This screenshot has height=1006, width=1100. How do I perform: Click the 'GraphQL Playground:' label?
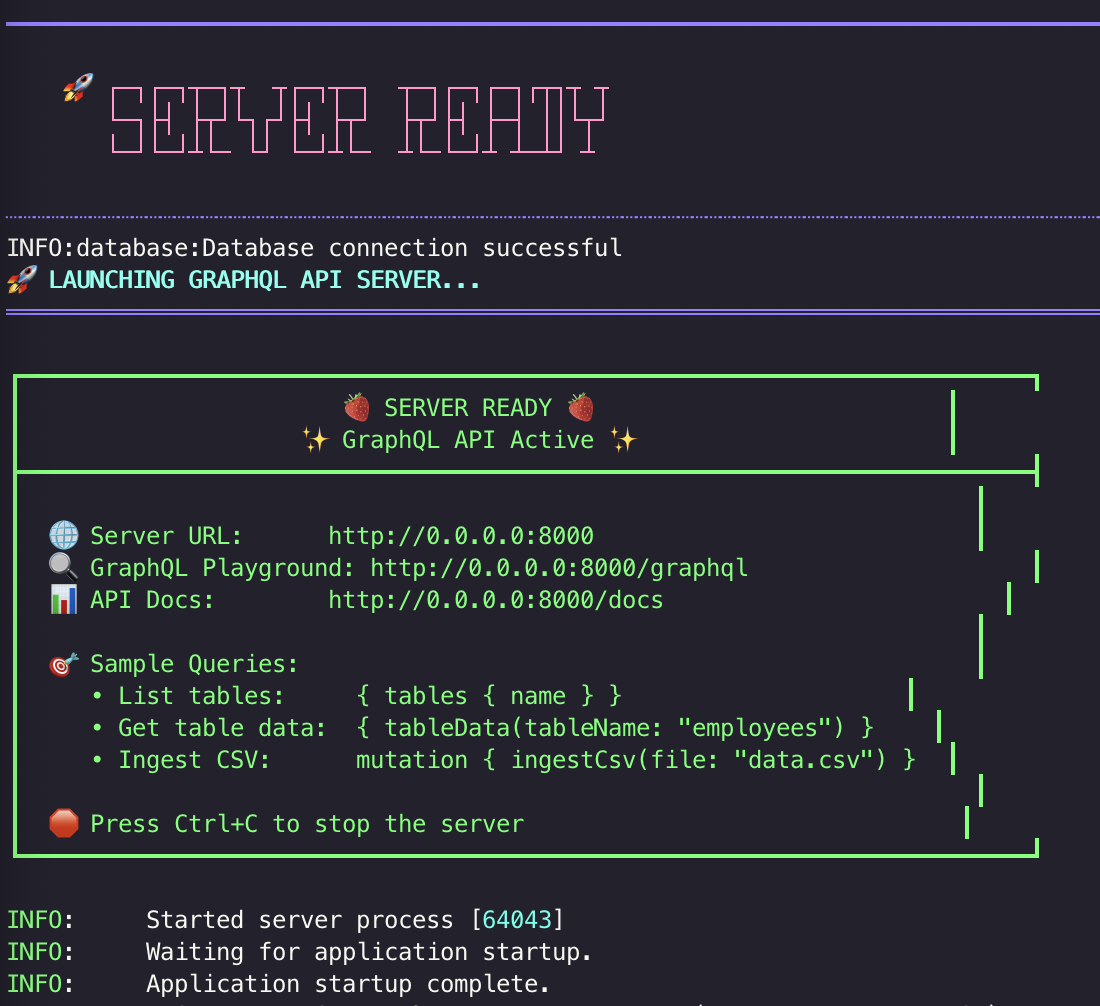[x=222, y=568]
